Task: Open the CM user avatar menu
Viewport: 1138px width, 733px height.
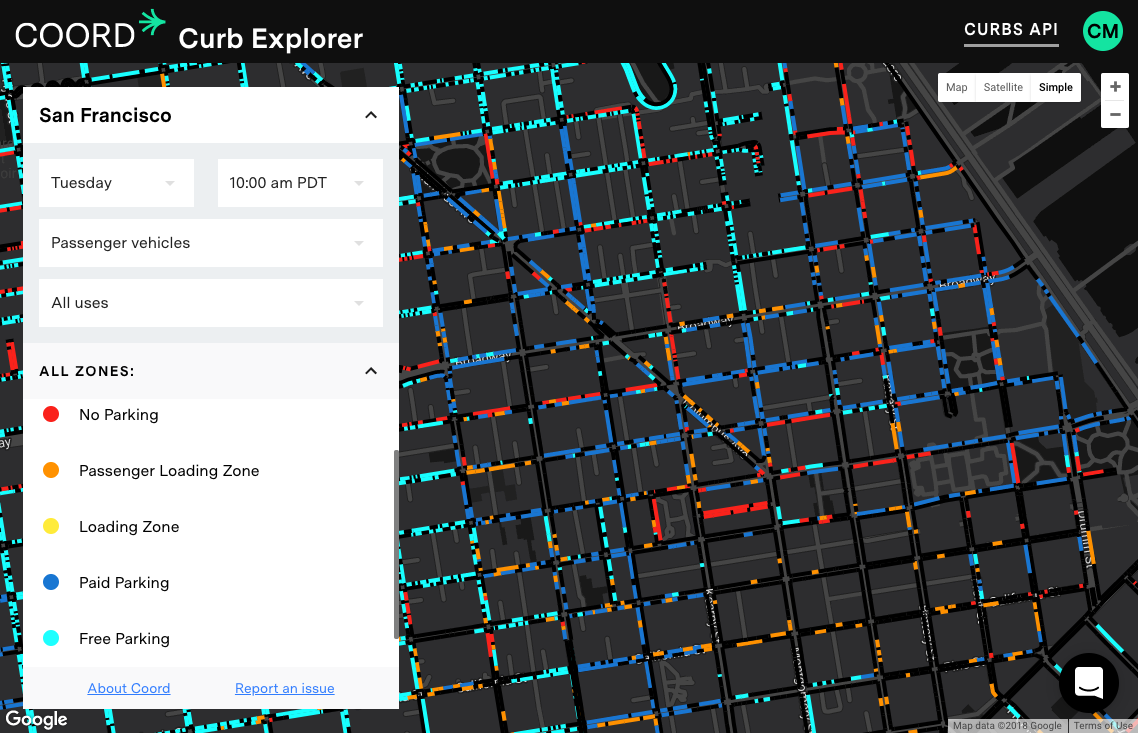Action: click(1102, 31)
